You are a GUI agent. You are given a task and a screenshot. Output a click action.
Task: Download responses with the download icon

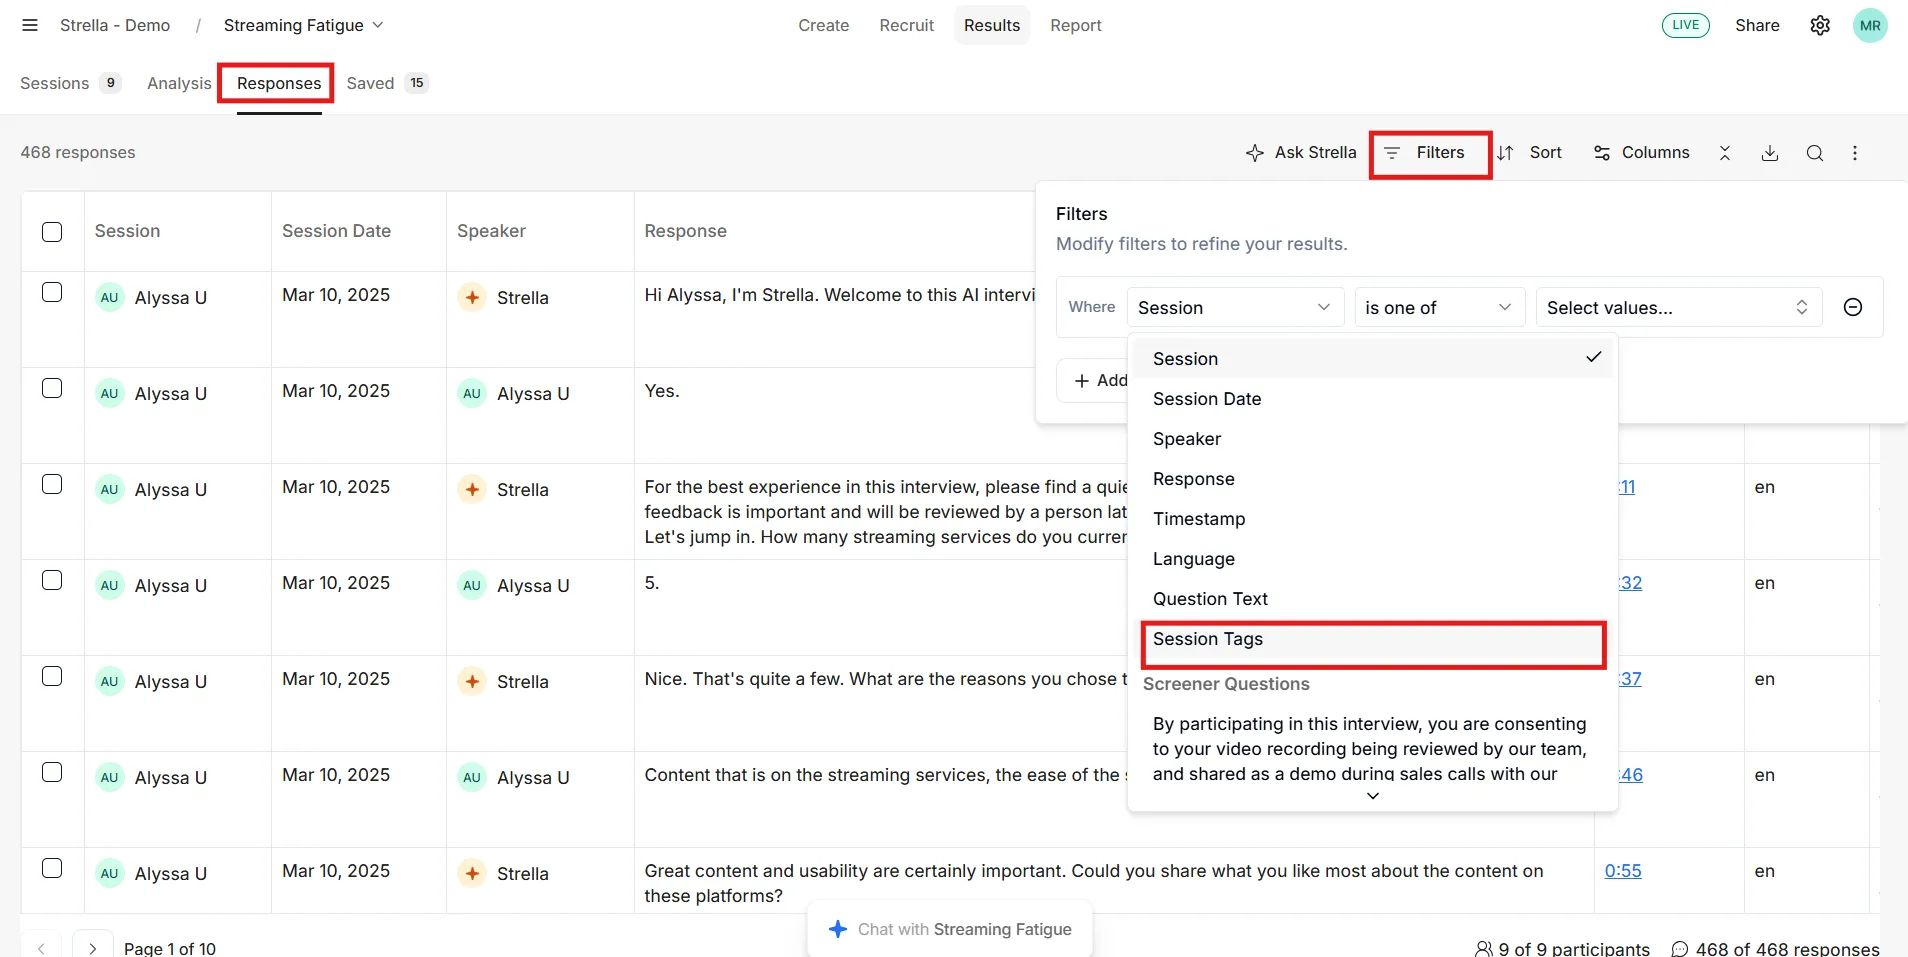(x=1770, y=153)
